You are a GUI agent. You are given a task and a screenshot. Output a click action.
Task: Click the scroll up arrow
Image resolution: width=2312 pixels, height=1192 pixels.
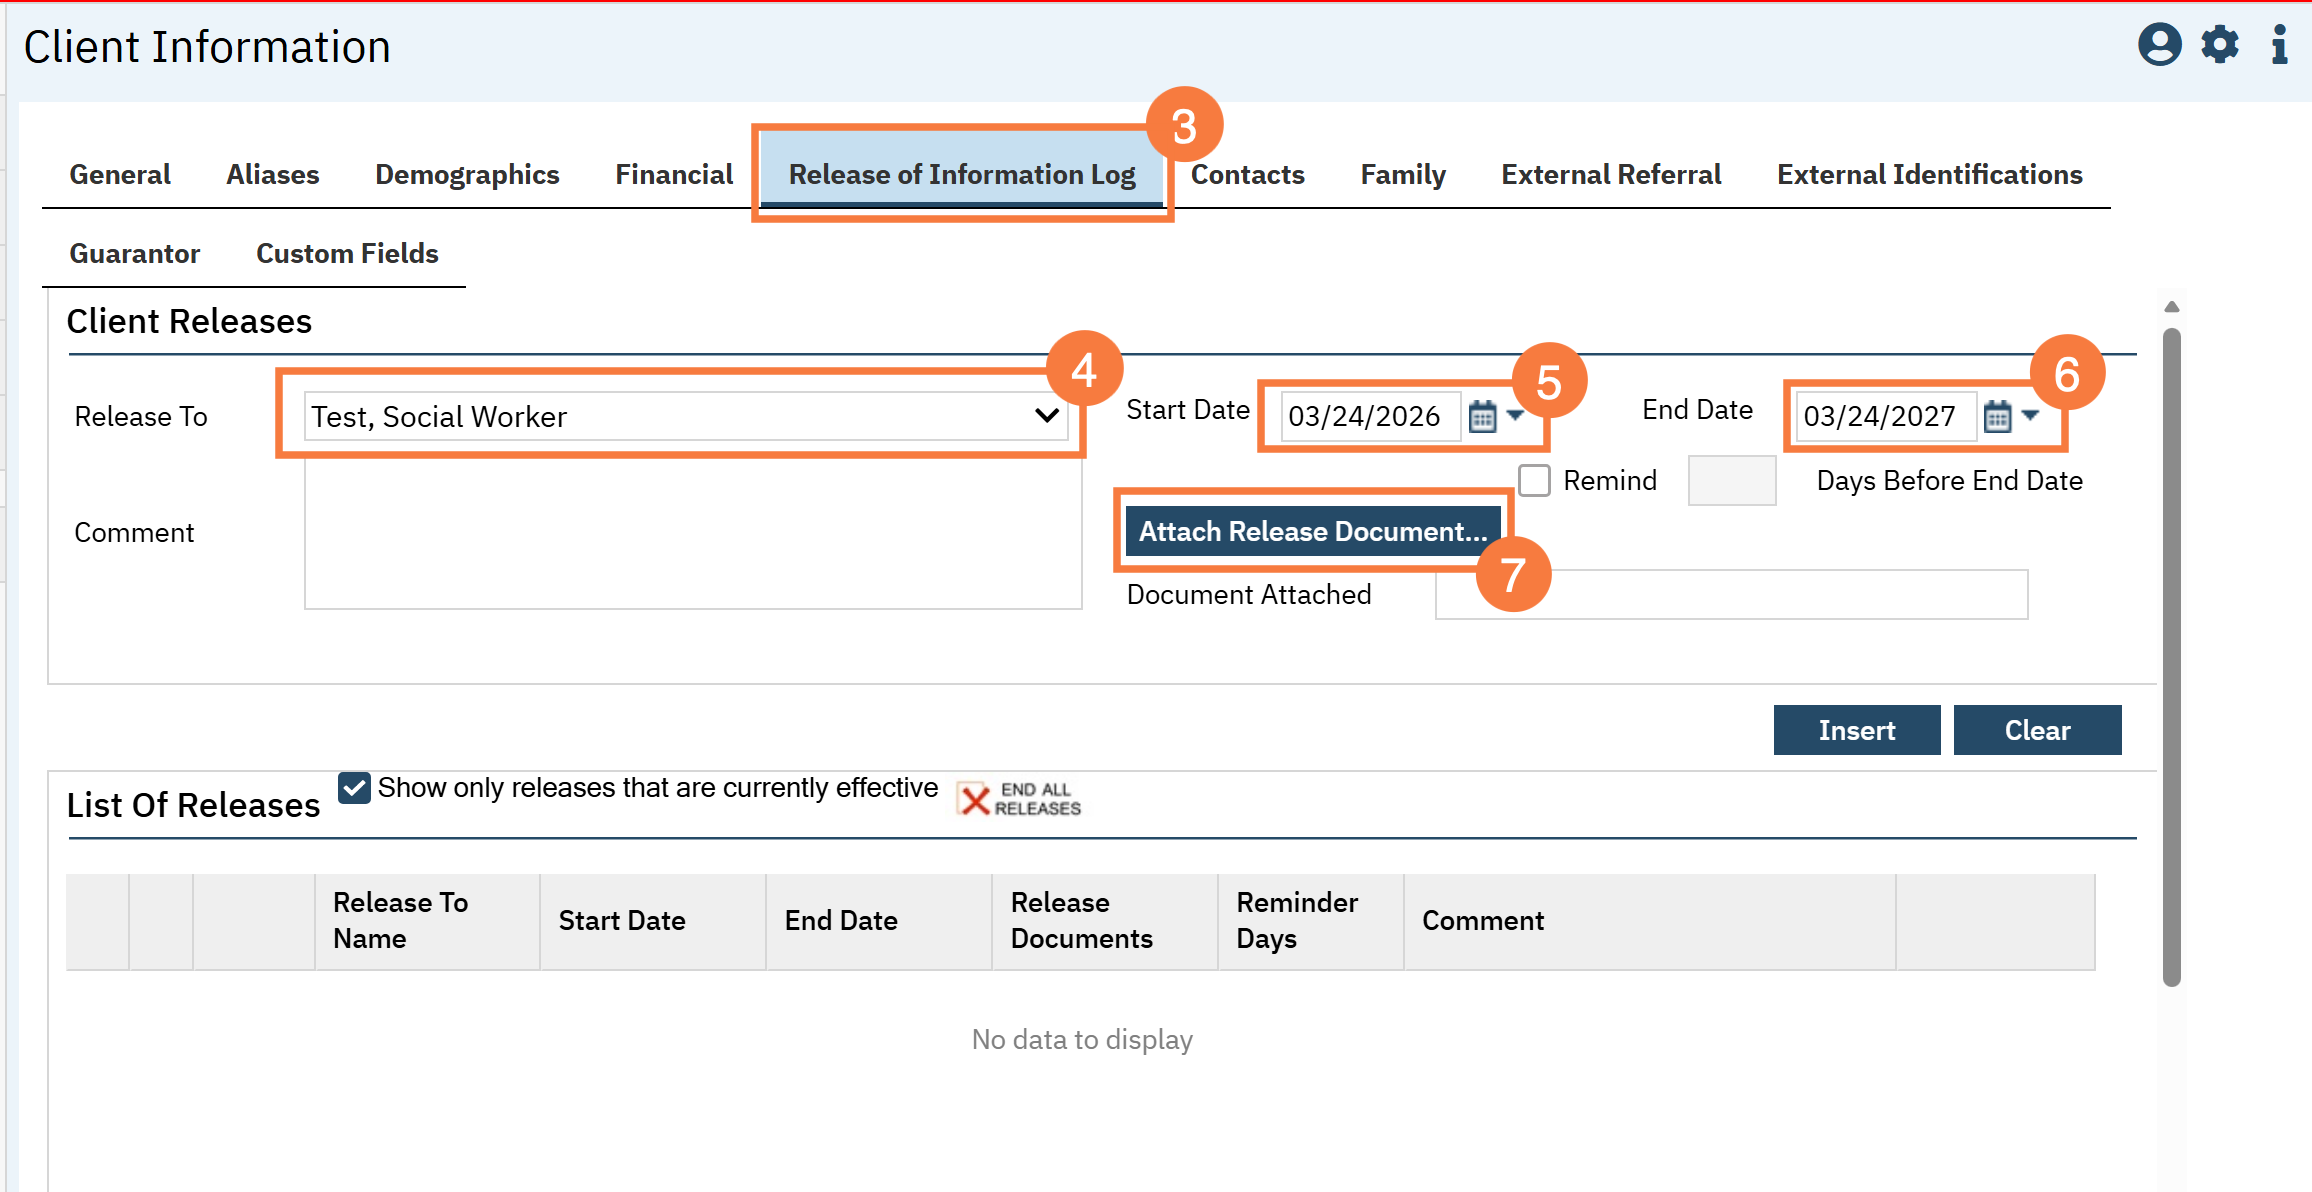point(2171,307)
